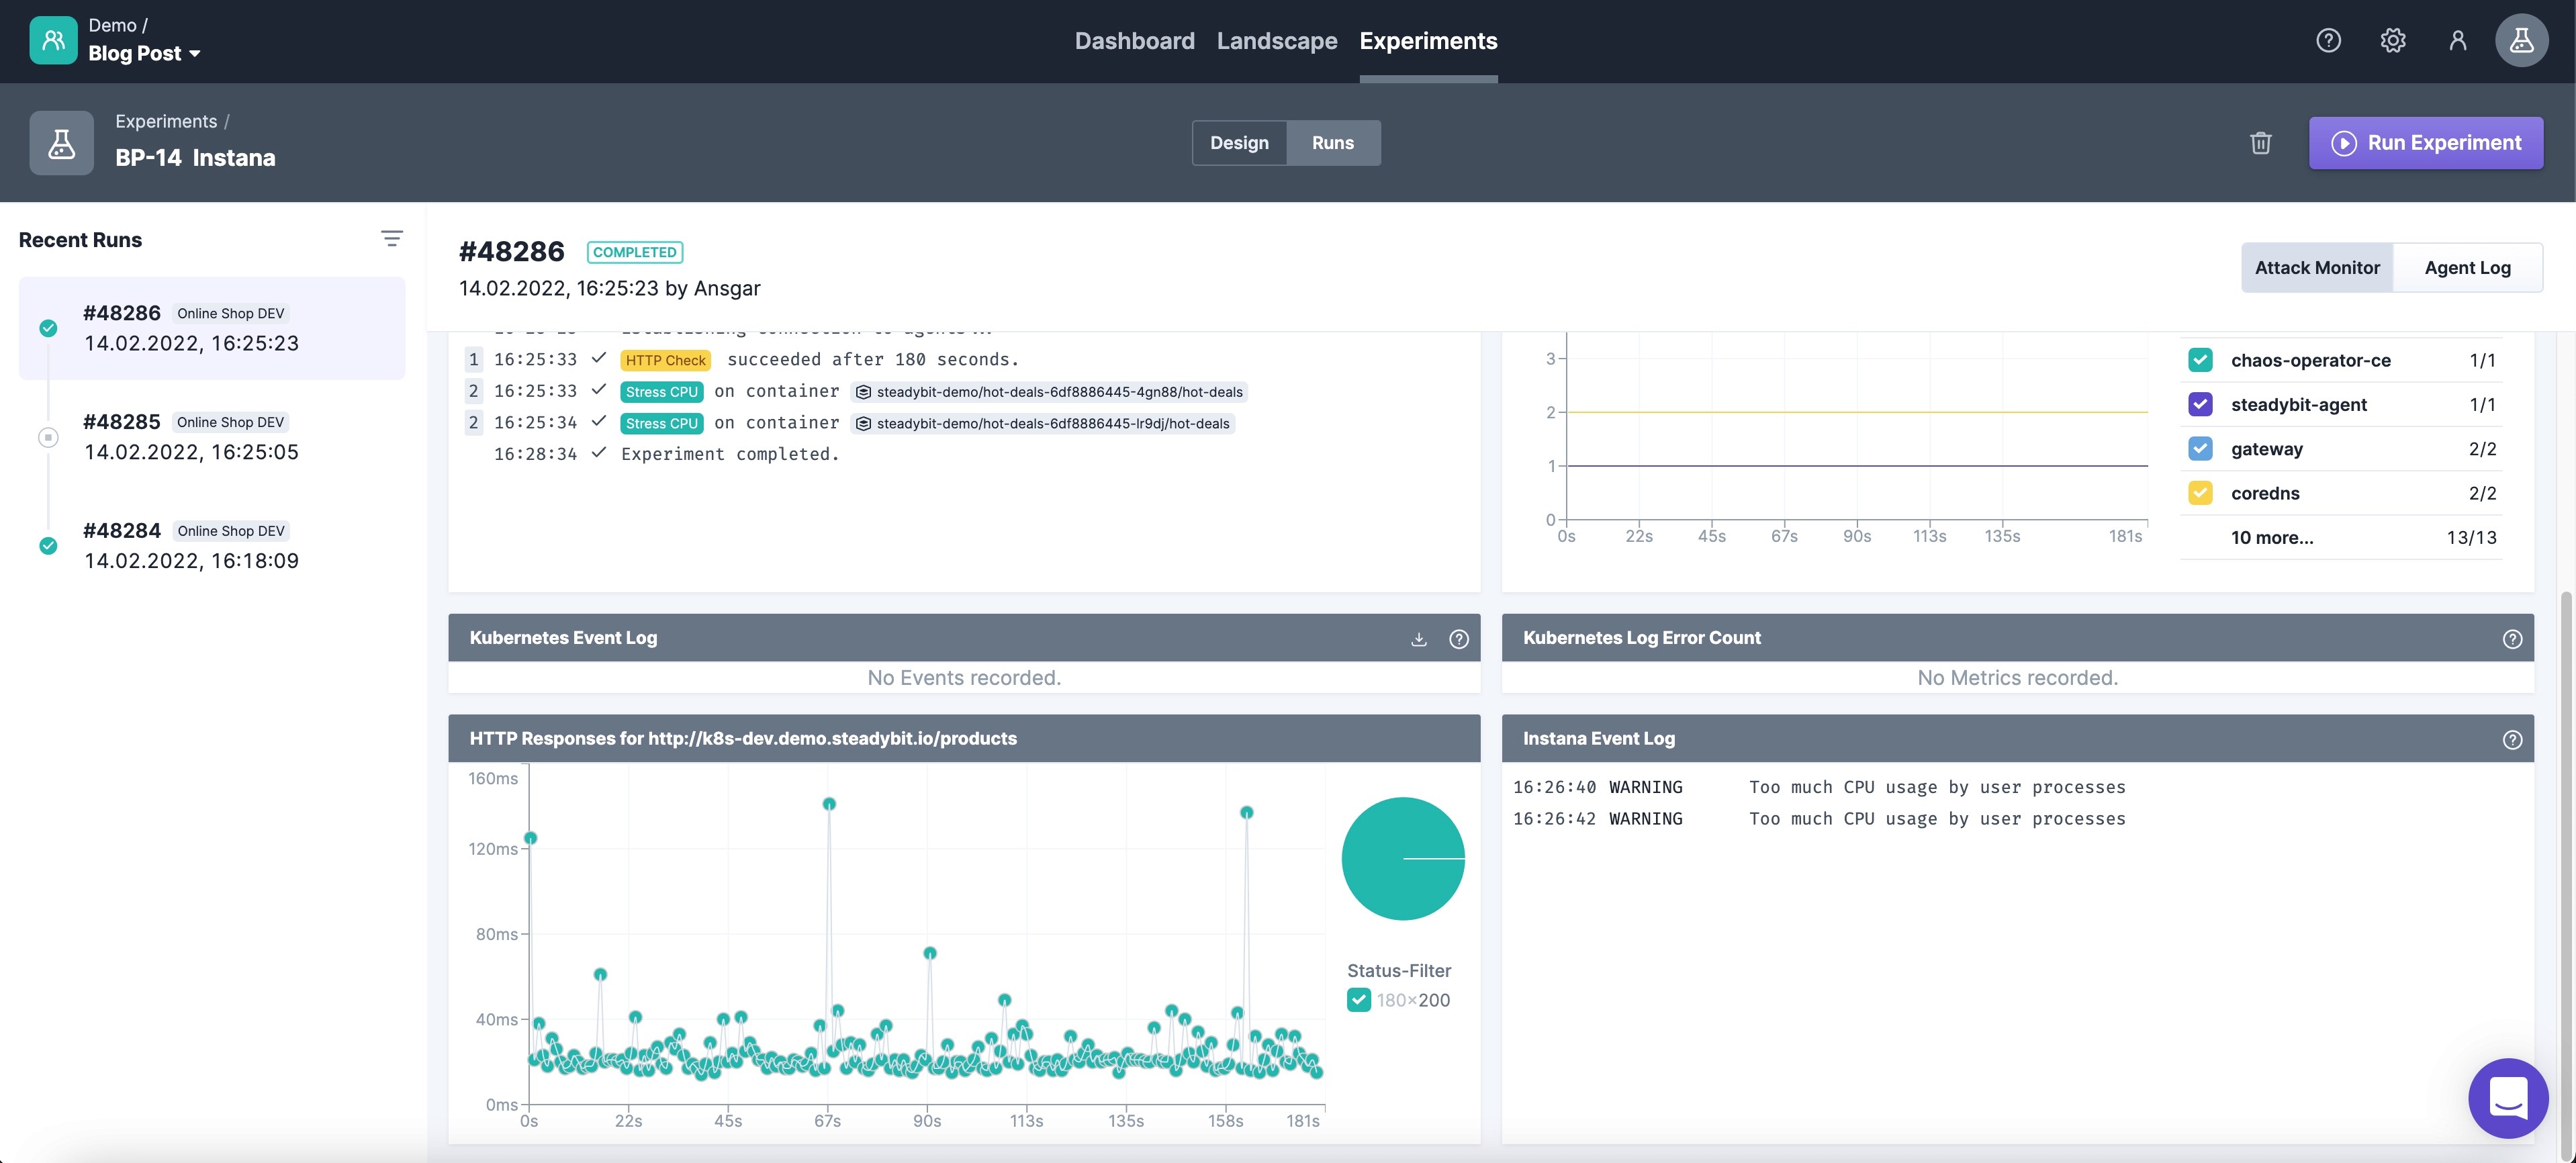This screenshot has height=1163, width=2576.
Task: Download the Kubernetes Event Log
Action: point(1418,639)
